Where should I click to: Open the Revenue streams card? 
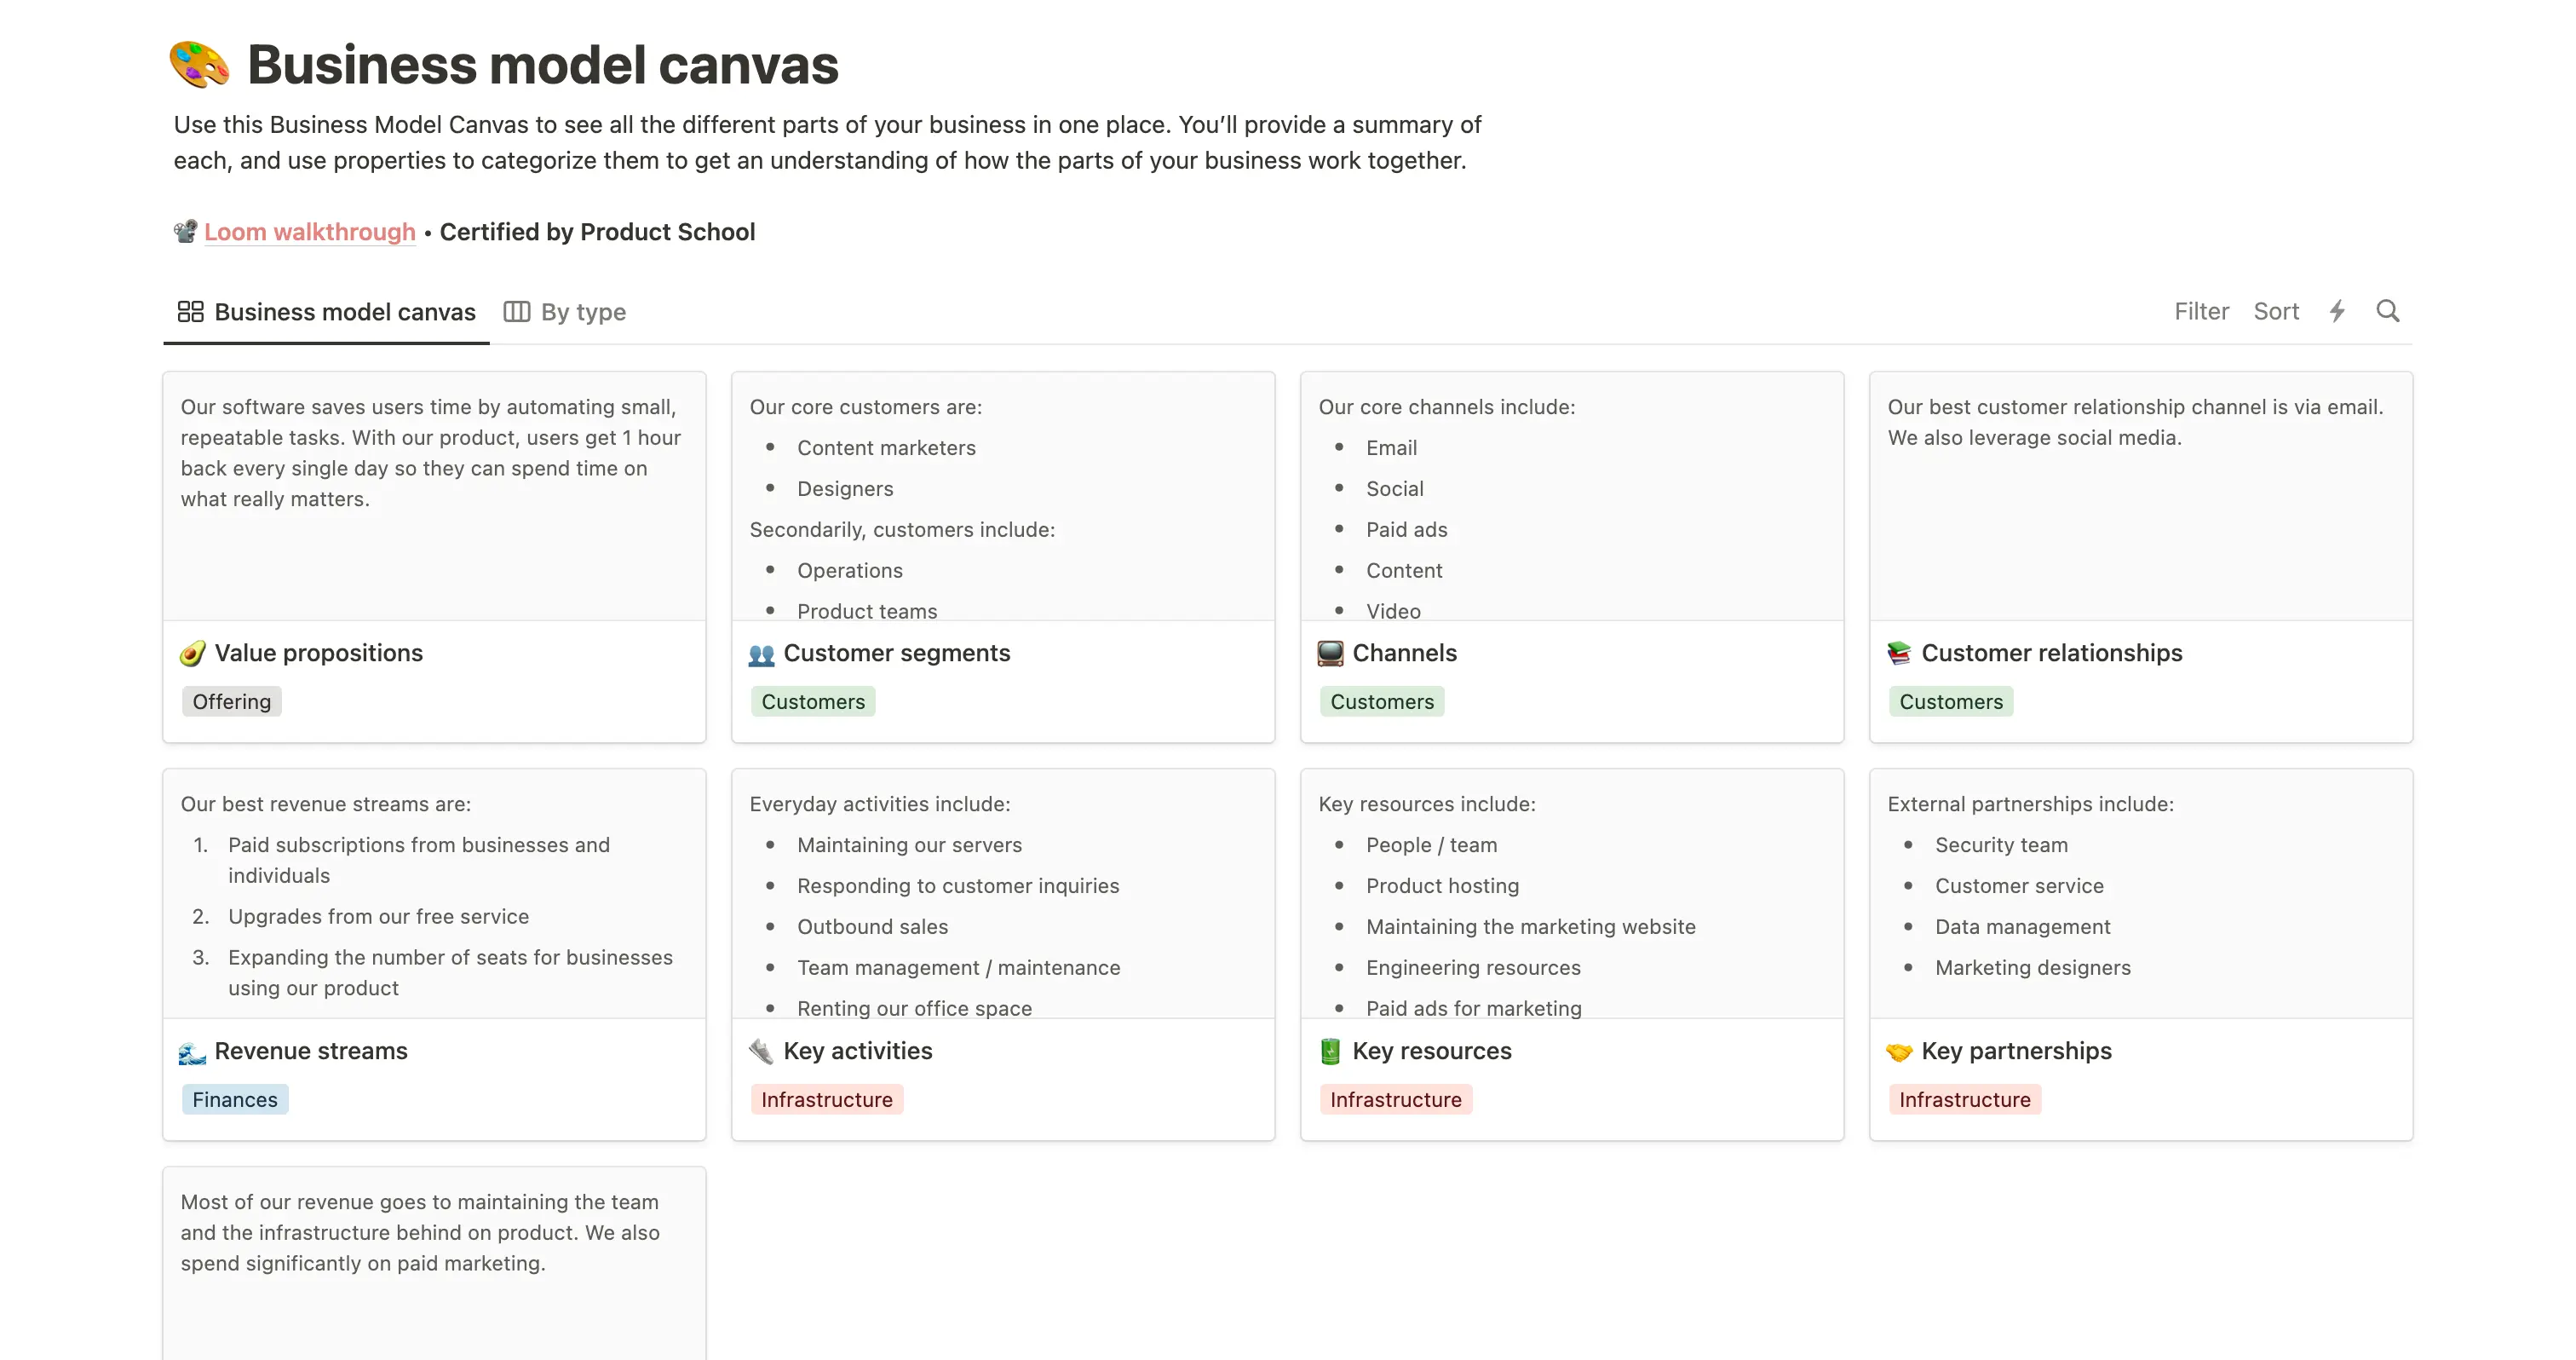click(311, 1050)
